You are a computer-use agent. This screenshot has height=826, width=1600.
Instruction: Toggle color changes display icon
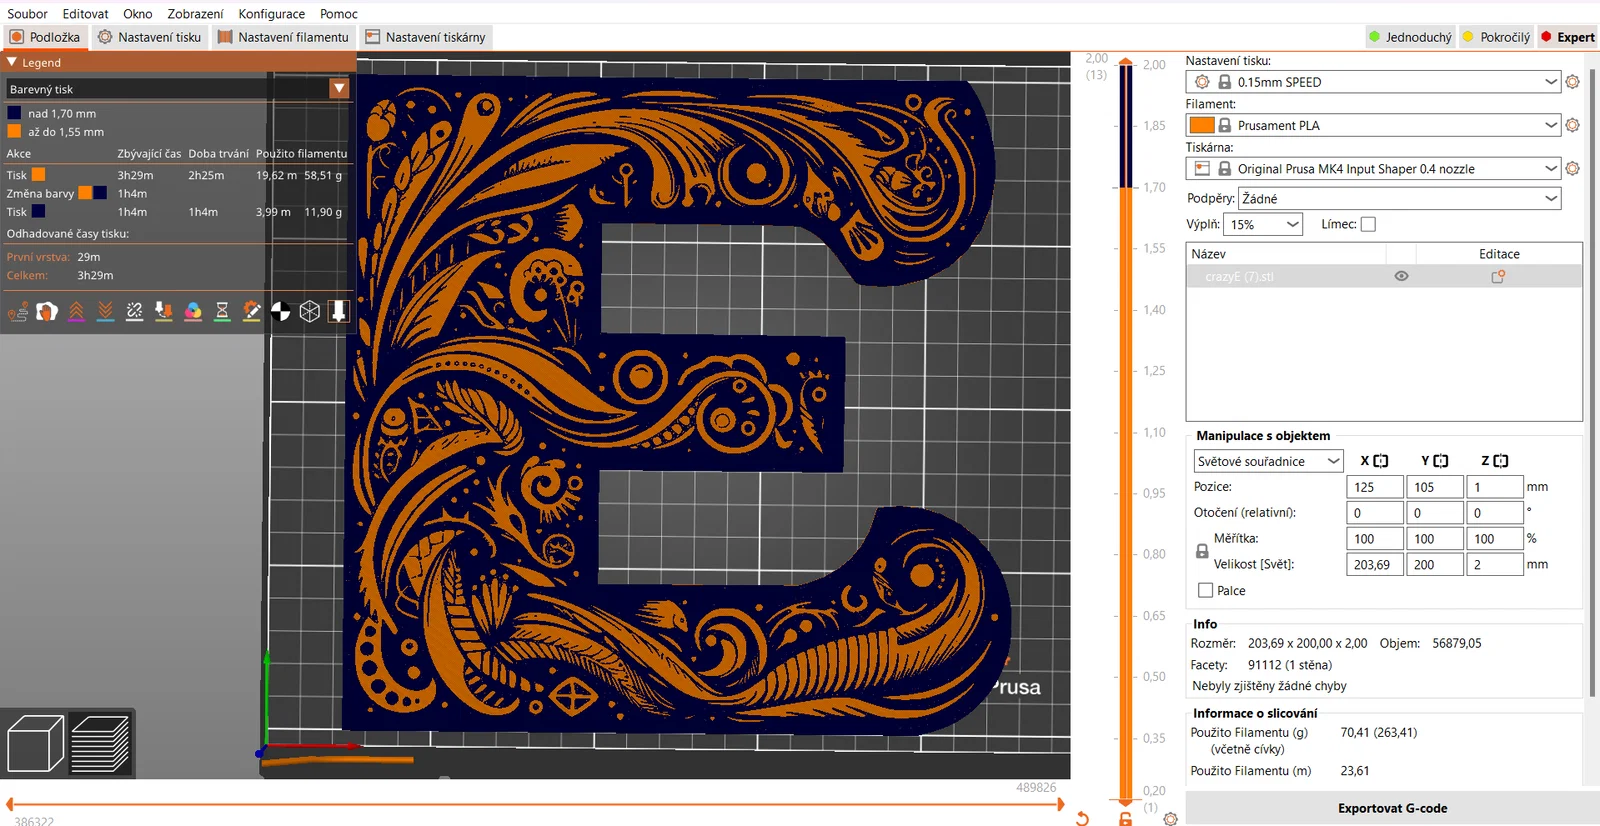tap(193, 312)
